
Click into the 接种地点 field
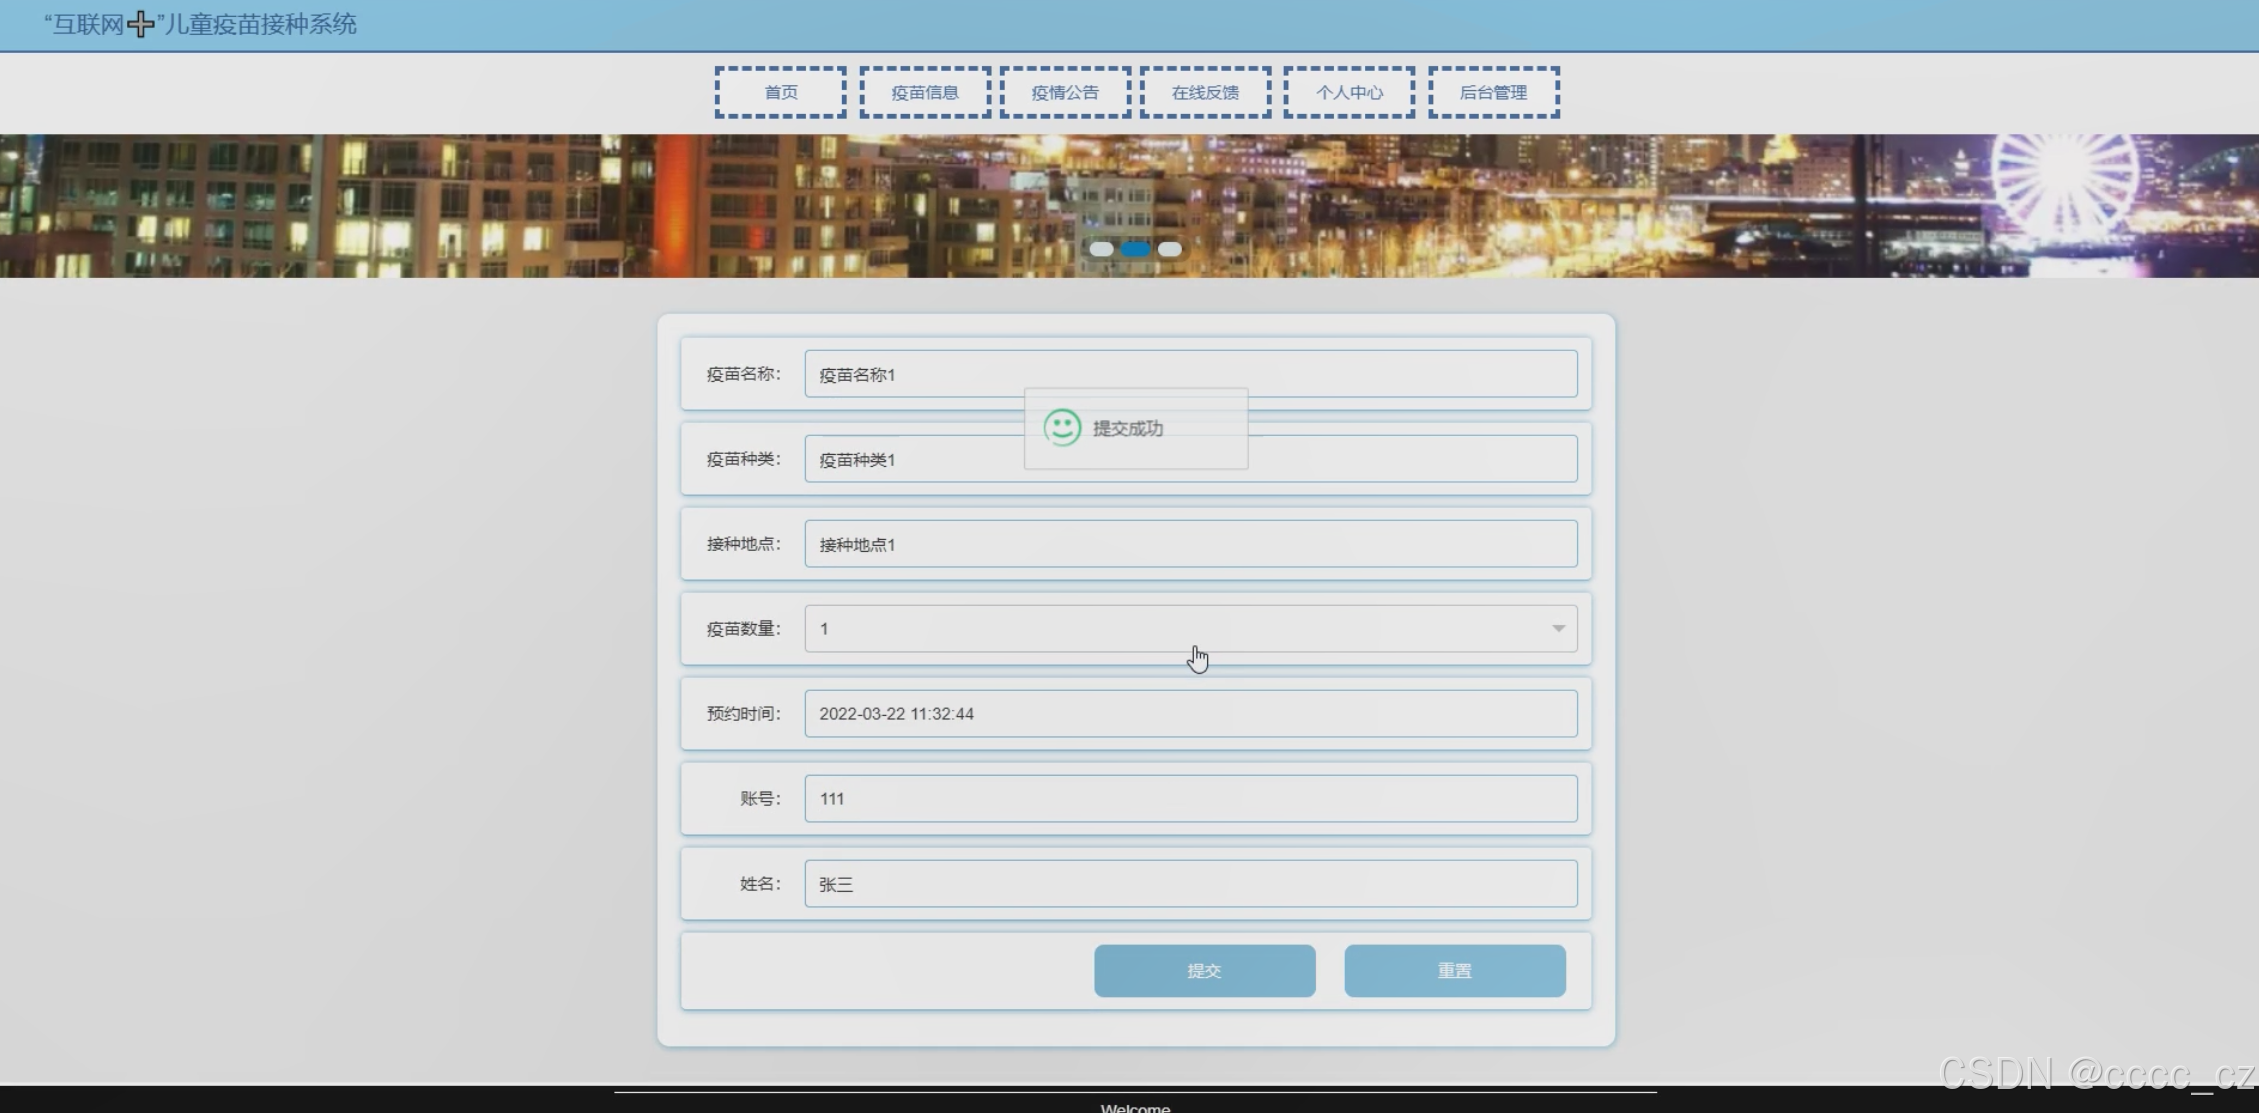pyautogui.click(x=1190, y=544)
